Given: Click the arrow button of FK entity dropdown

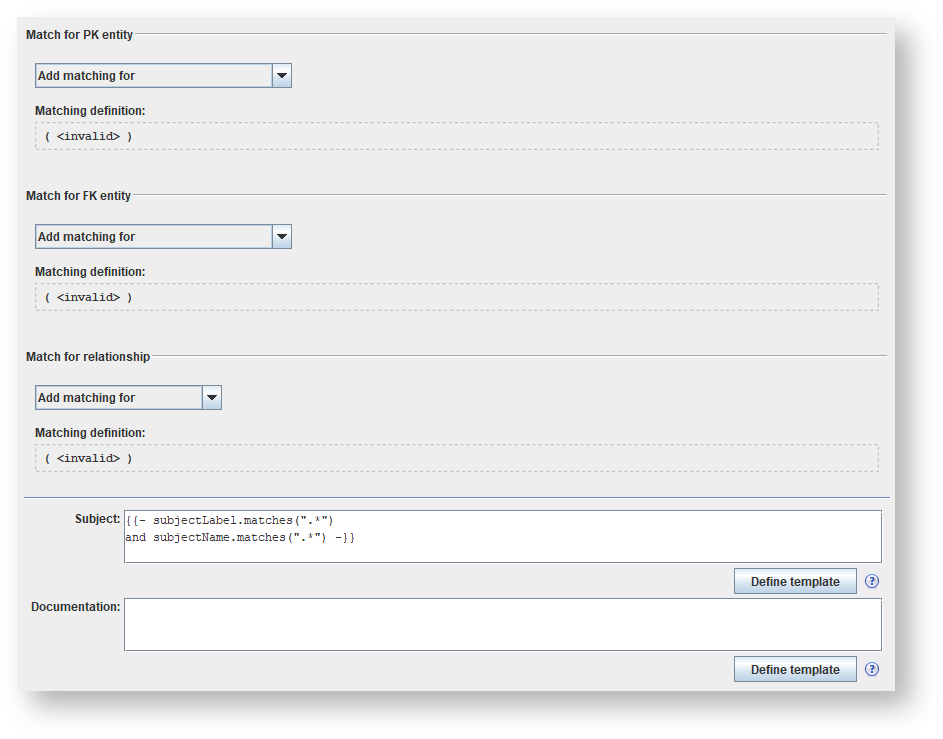Looking at the screenshot, I should (282, 237).
